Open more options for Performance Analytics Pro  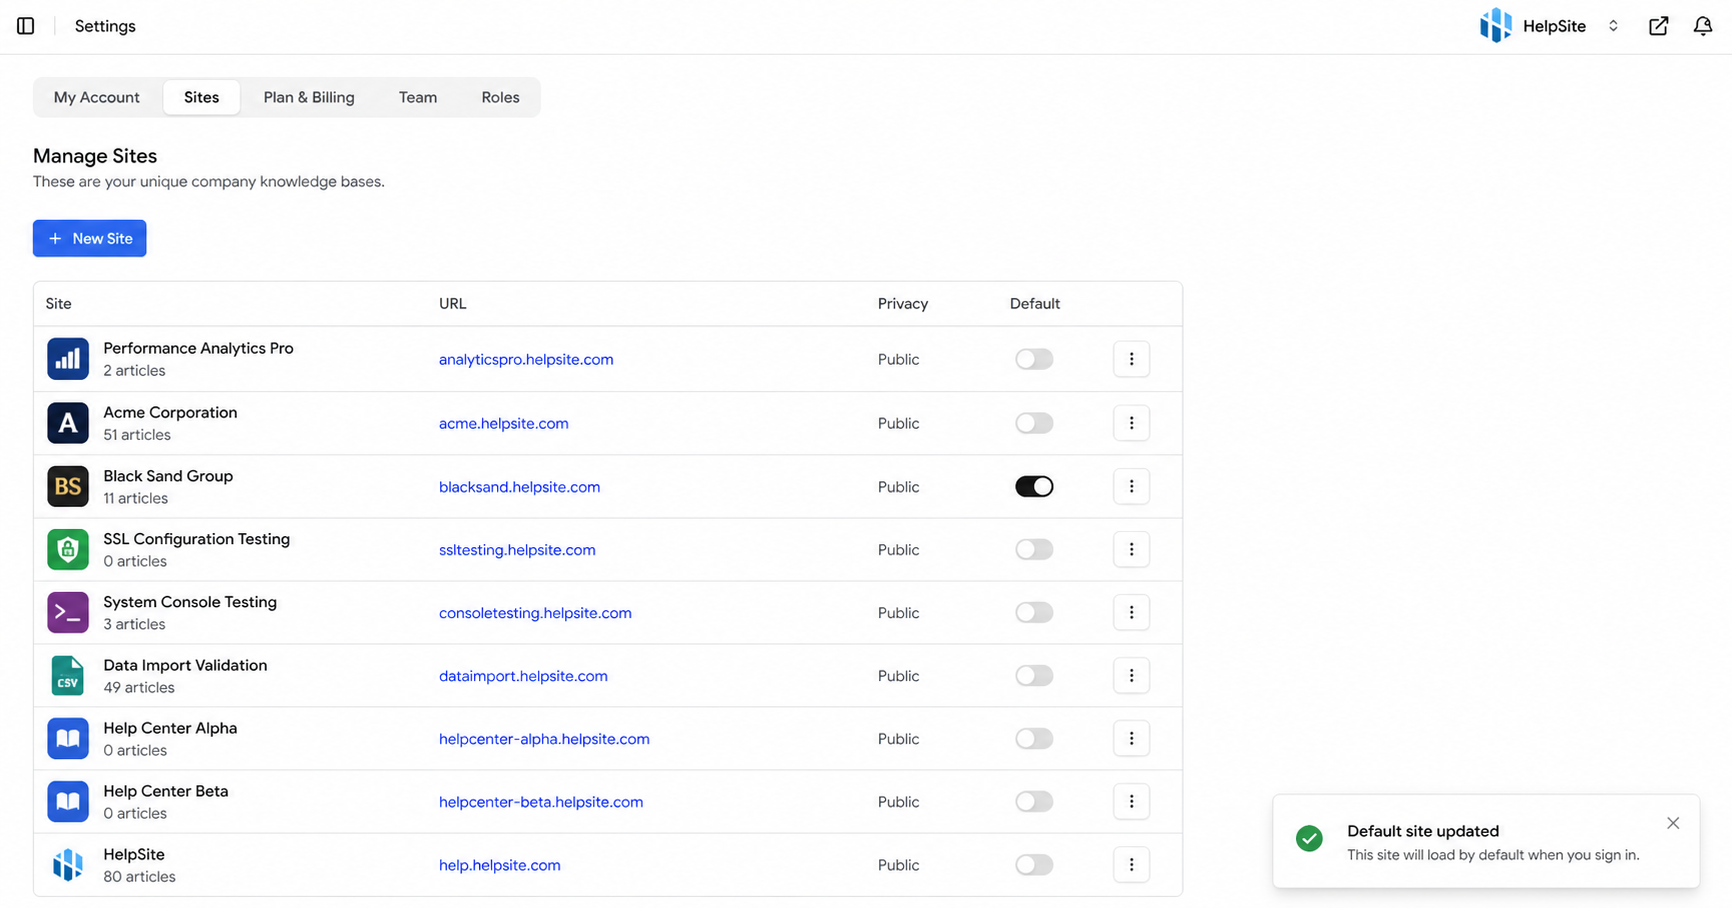pos(1131,359)
